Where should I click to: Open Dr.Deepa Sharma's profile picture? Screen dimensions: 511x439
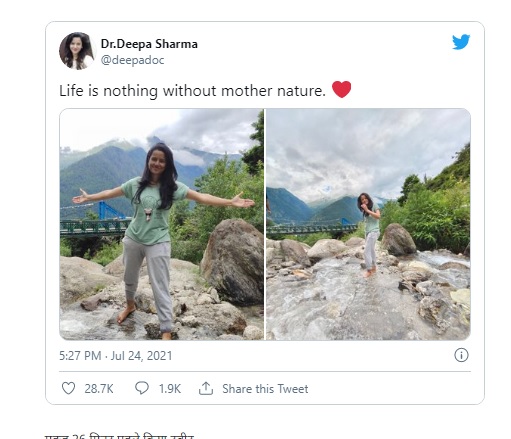coord(77,51)
